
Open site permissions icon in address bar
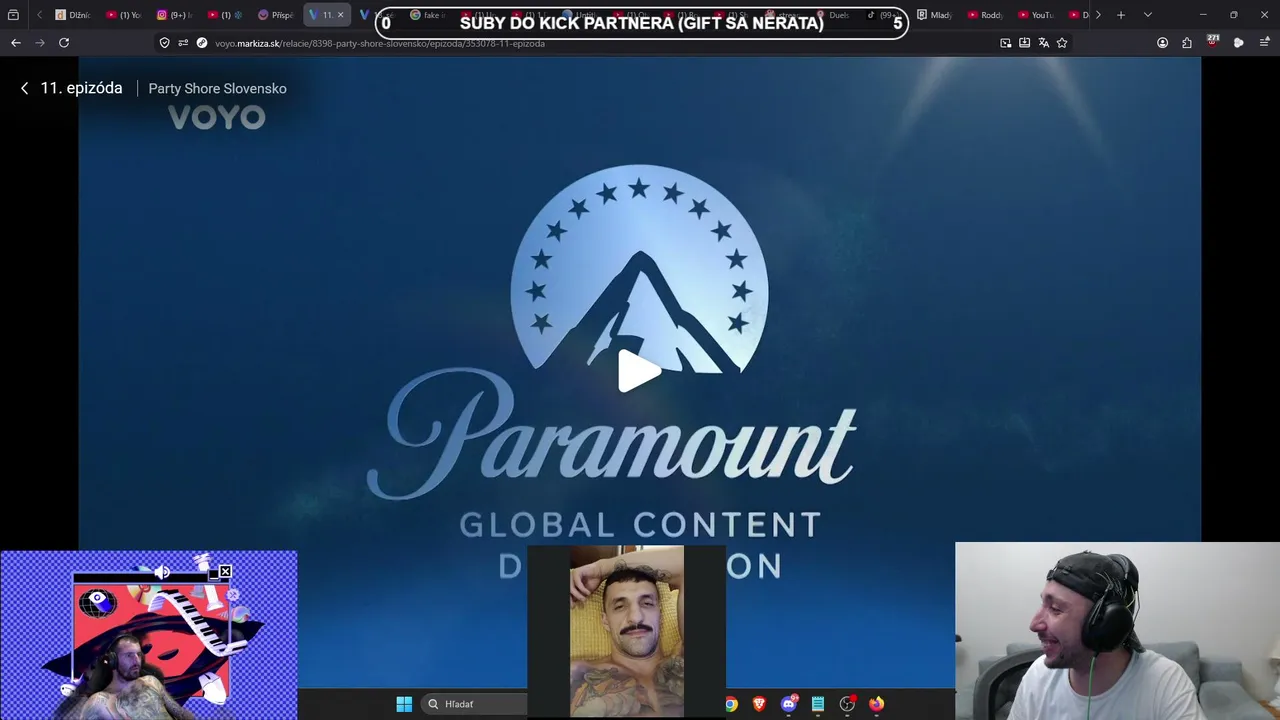pos(183,43)
